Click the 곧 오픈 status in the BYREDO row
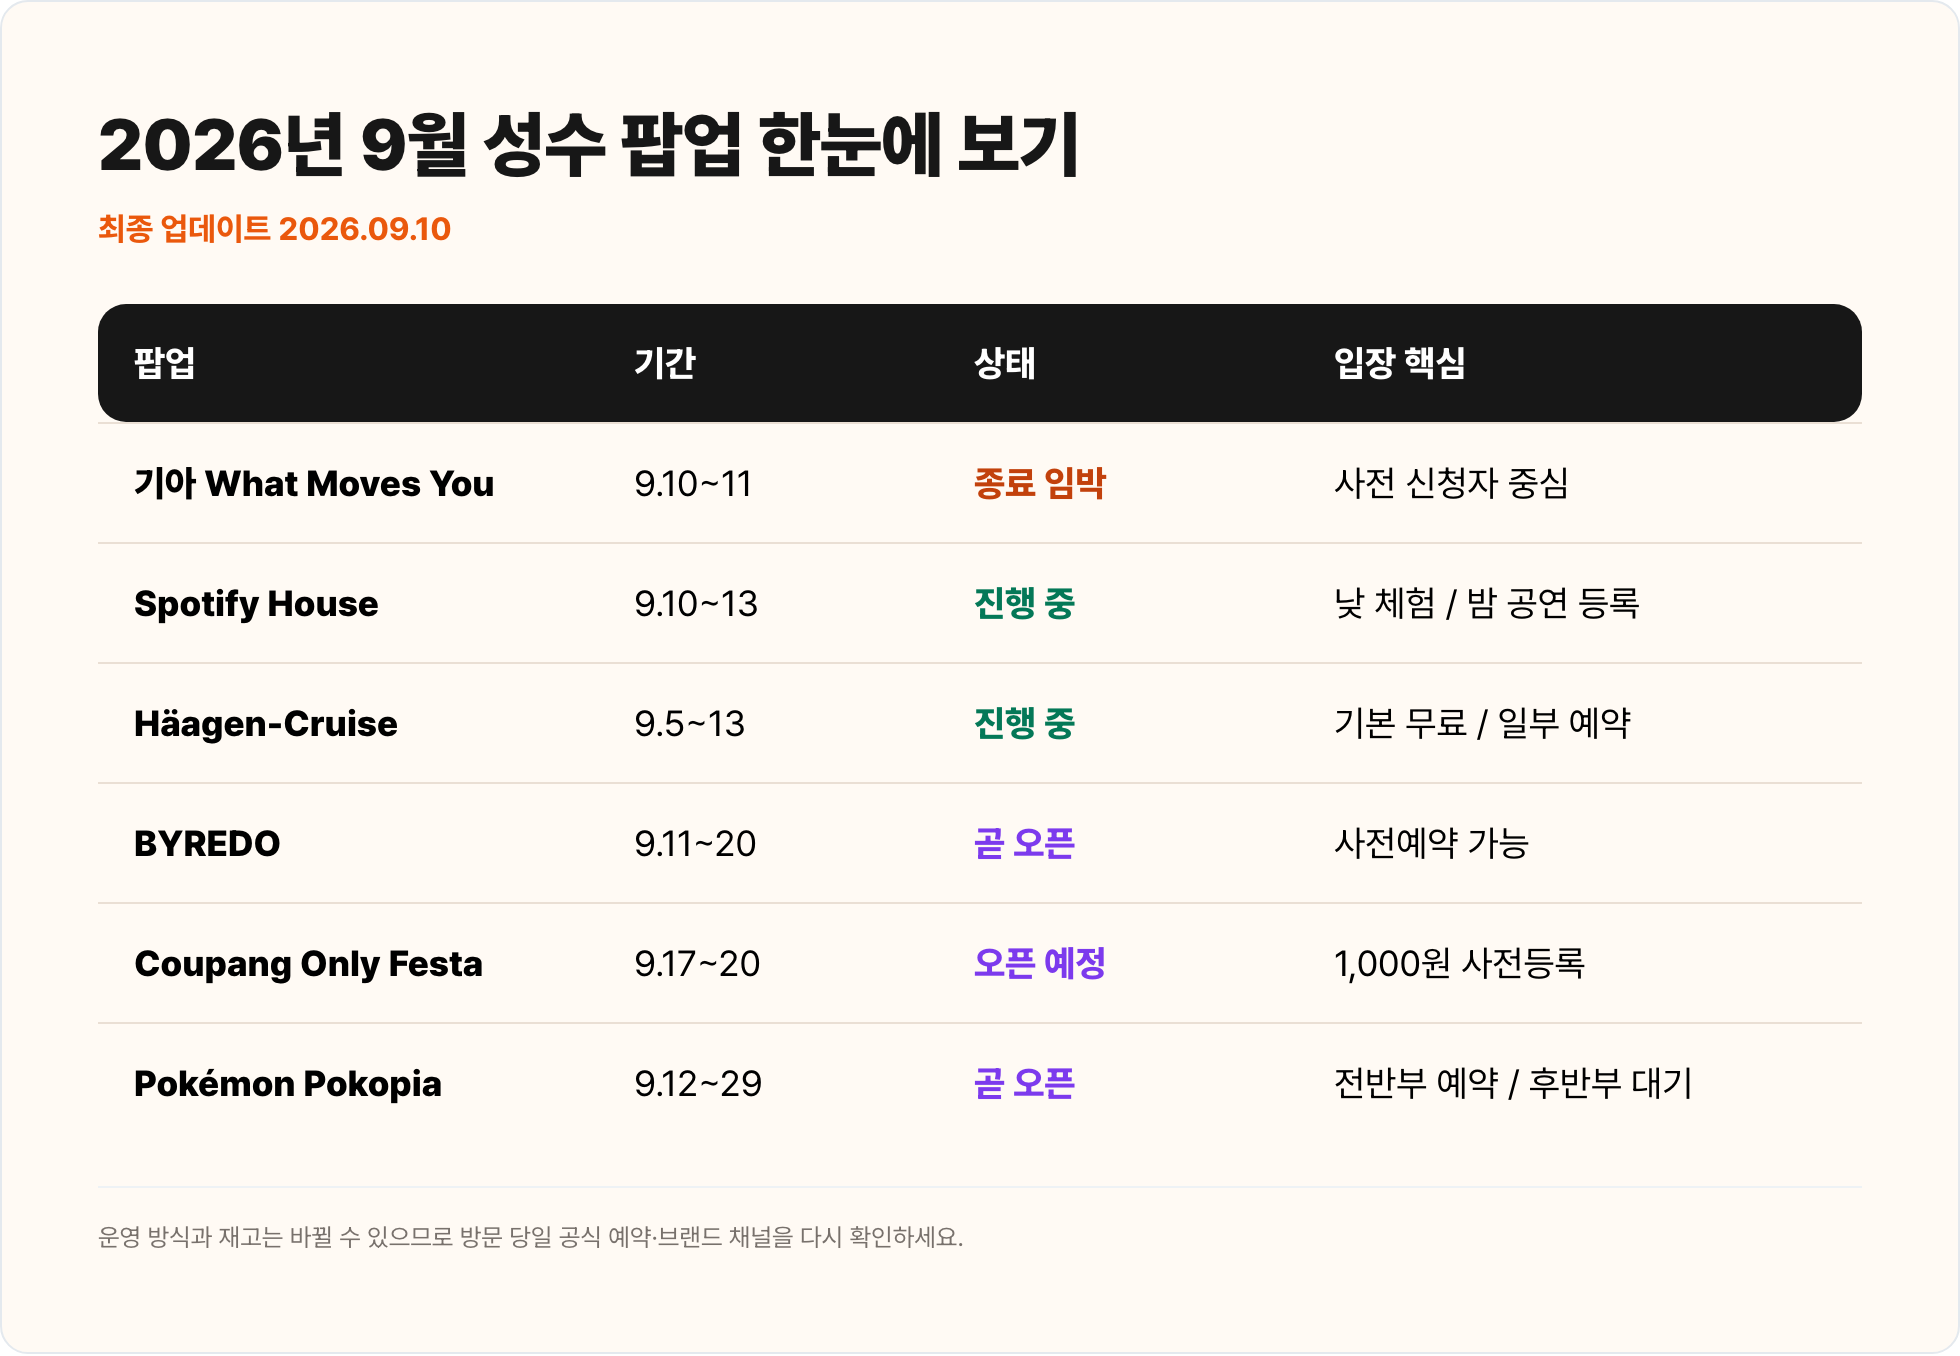The image size is (1960, 1356). [x=1024, y=844]
